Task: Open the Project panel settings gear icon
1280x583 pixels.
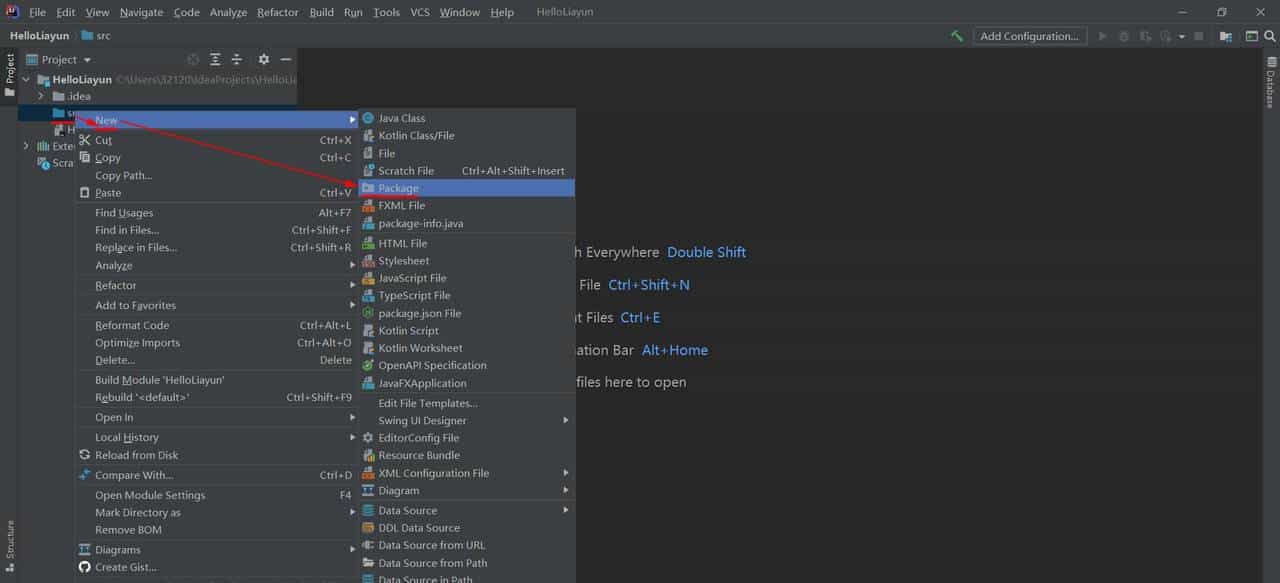Action: click(x=263, y=59)
